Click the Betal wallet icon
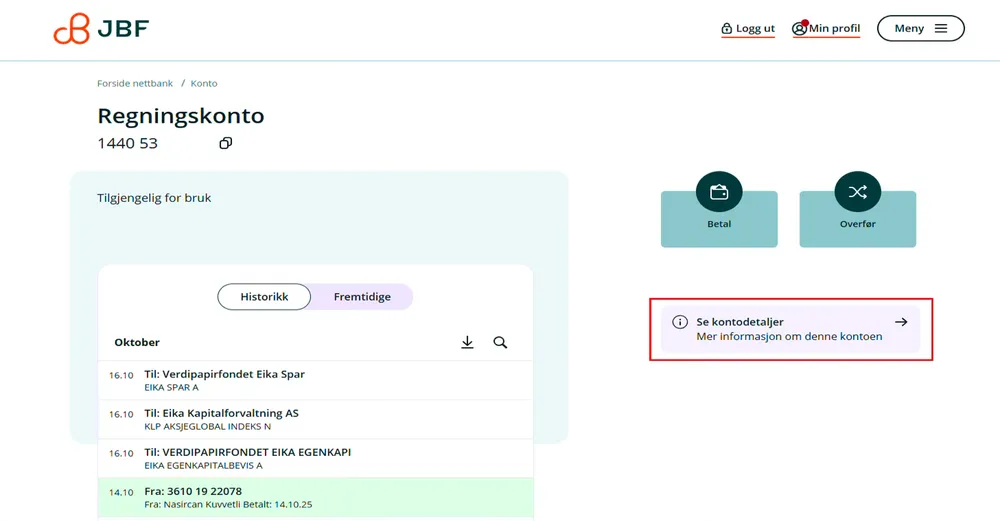 pyautogui.click(x=719, y=192)
